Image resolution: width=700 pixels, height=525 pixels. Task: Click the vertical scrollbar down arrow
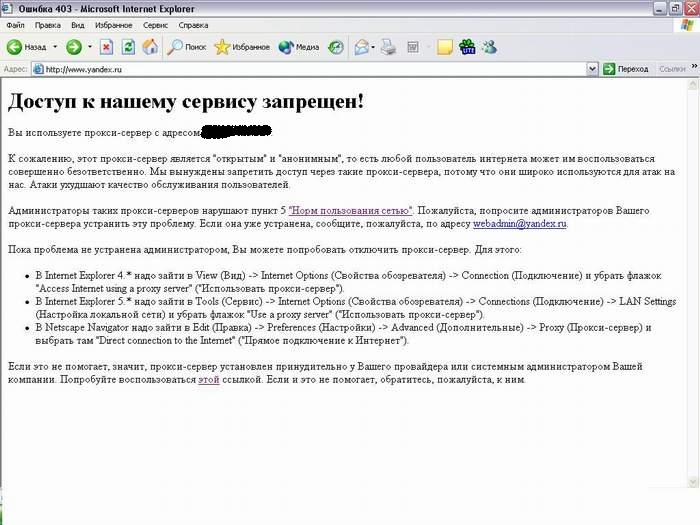click(693, 482)
